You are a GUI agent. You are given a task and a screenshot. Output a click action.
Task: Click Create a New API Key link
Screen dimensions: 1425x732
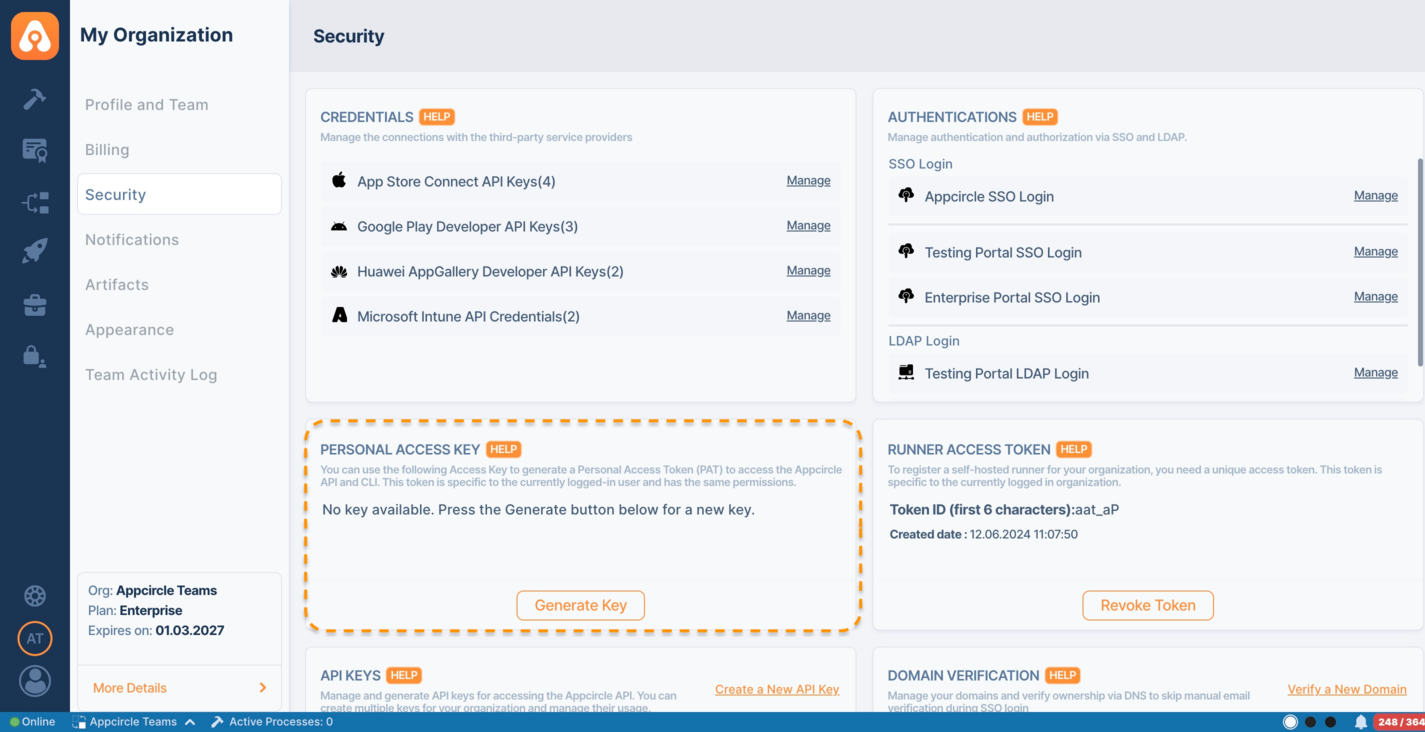point(776,689)
